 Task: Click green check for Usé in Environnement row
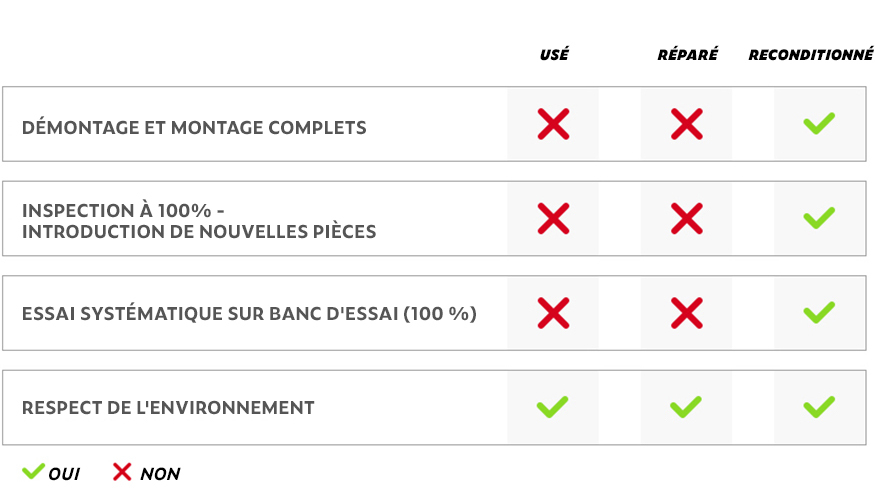coord(553,407)
